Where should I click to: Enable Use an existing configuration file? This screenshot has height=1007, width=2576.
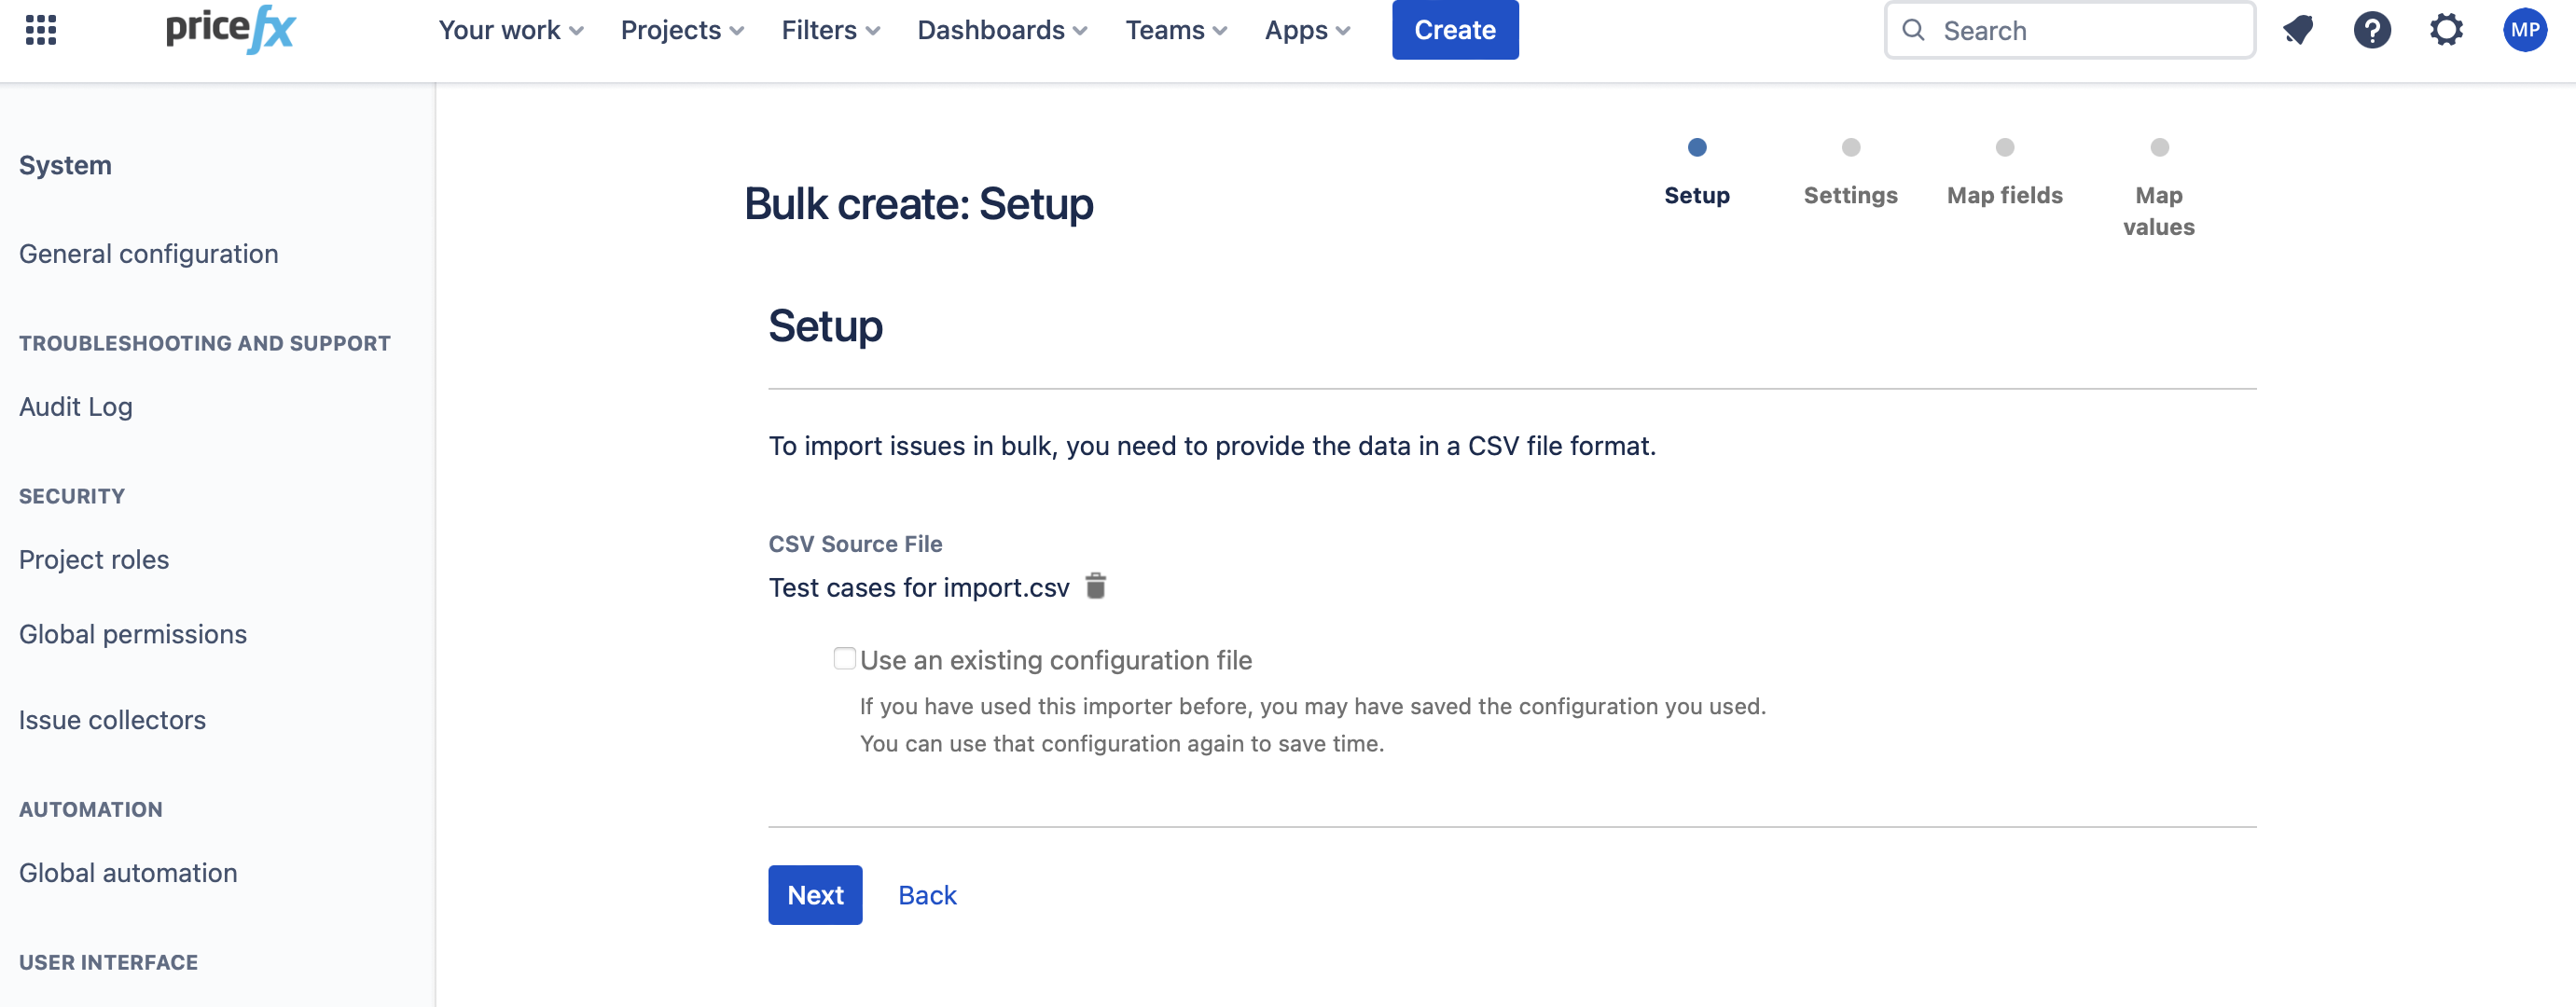(845, 658)
